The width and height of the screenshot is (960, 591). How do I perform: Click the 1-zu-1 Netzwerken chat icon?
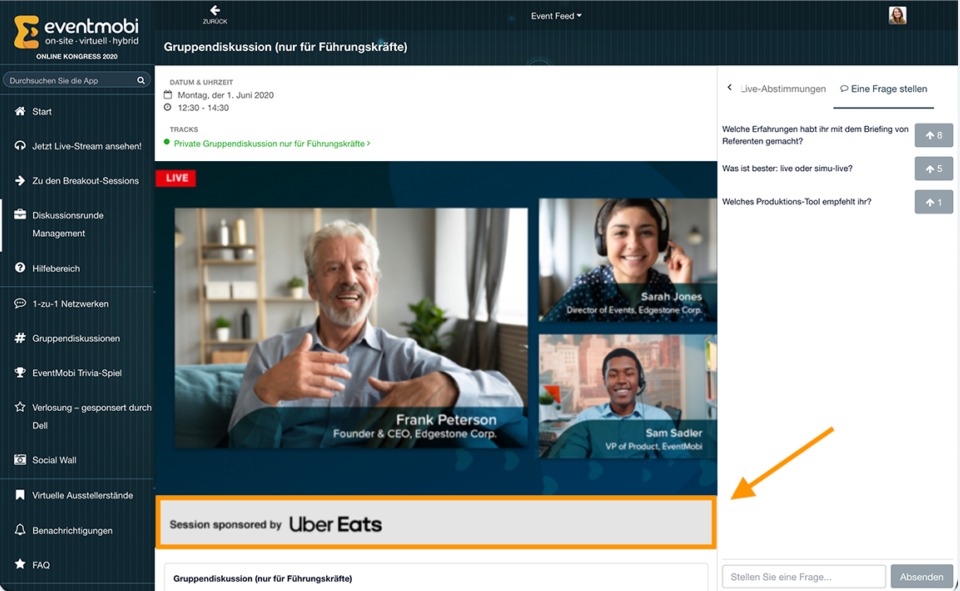click(20, 303)
